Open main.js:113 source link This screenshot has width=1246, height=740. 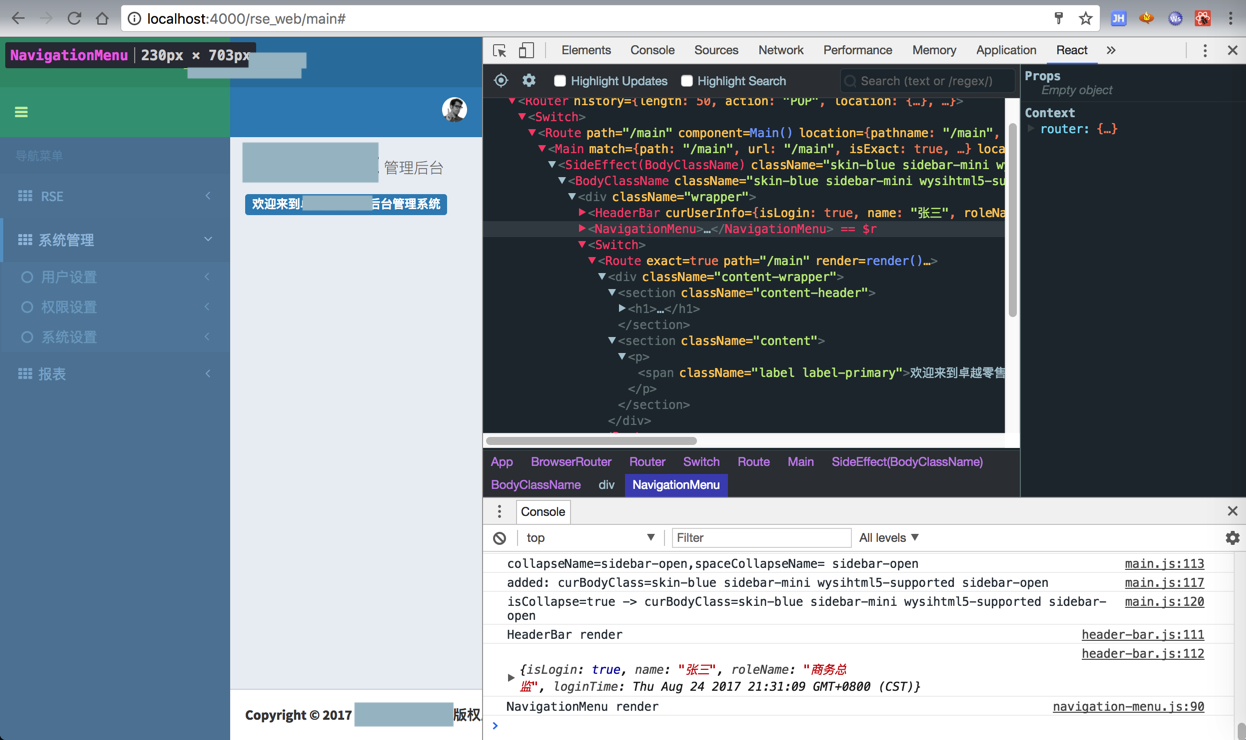tap(1164, 564)
